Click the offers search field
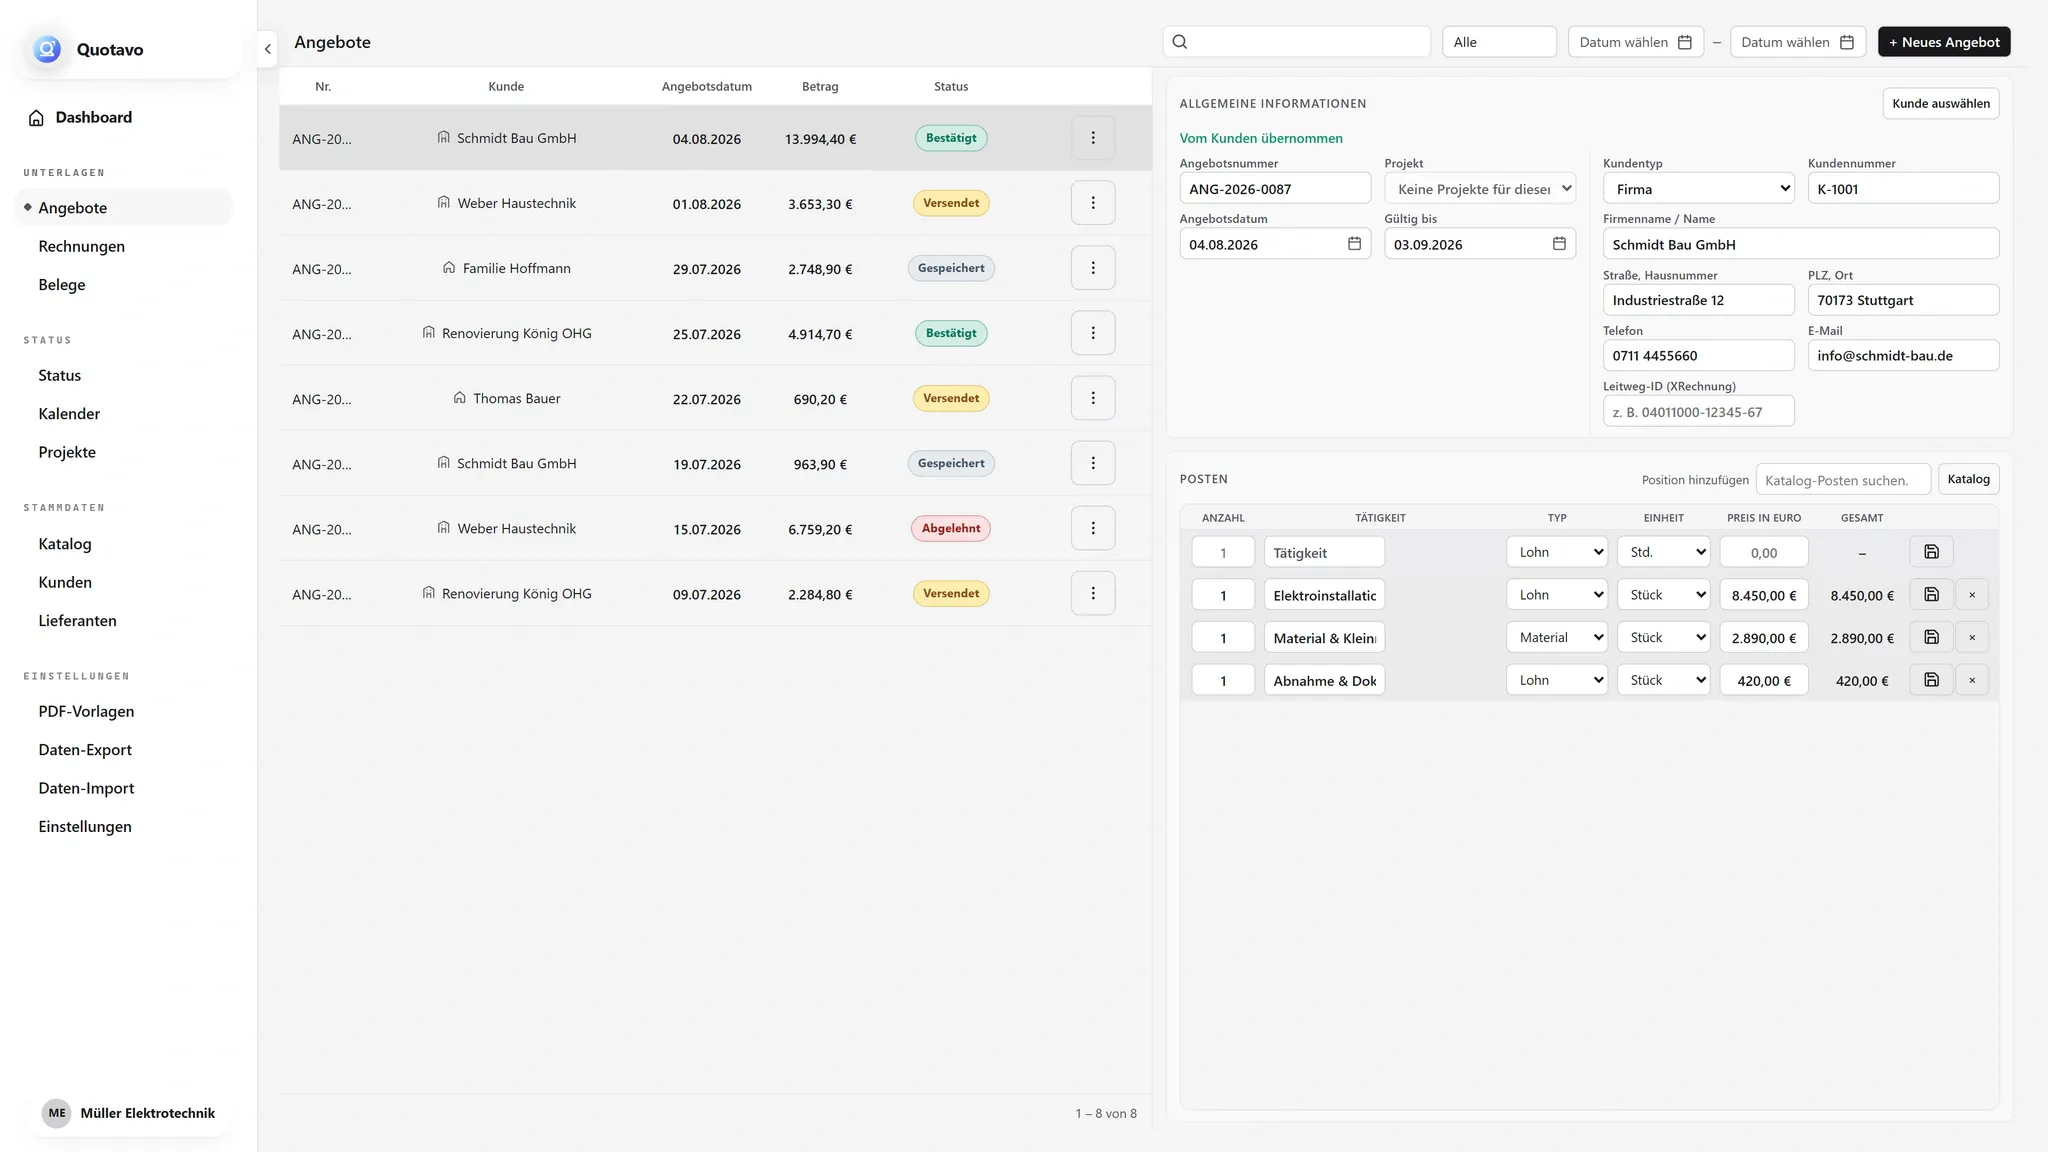Viewport: 2048px width, 1152px height. click(x=1297, y=42)
